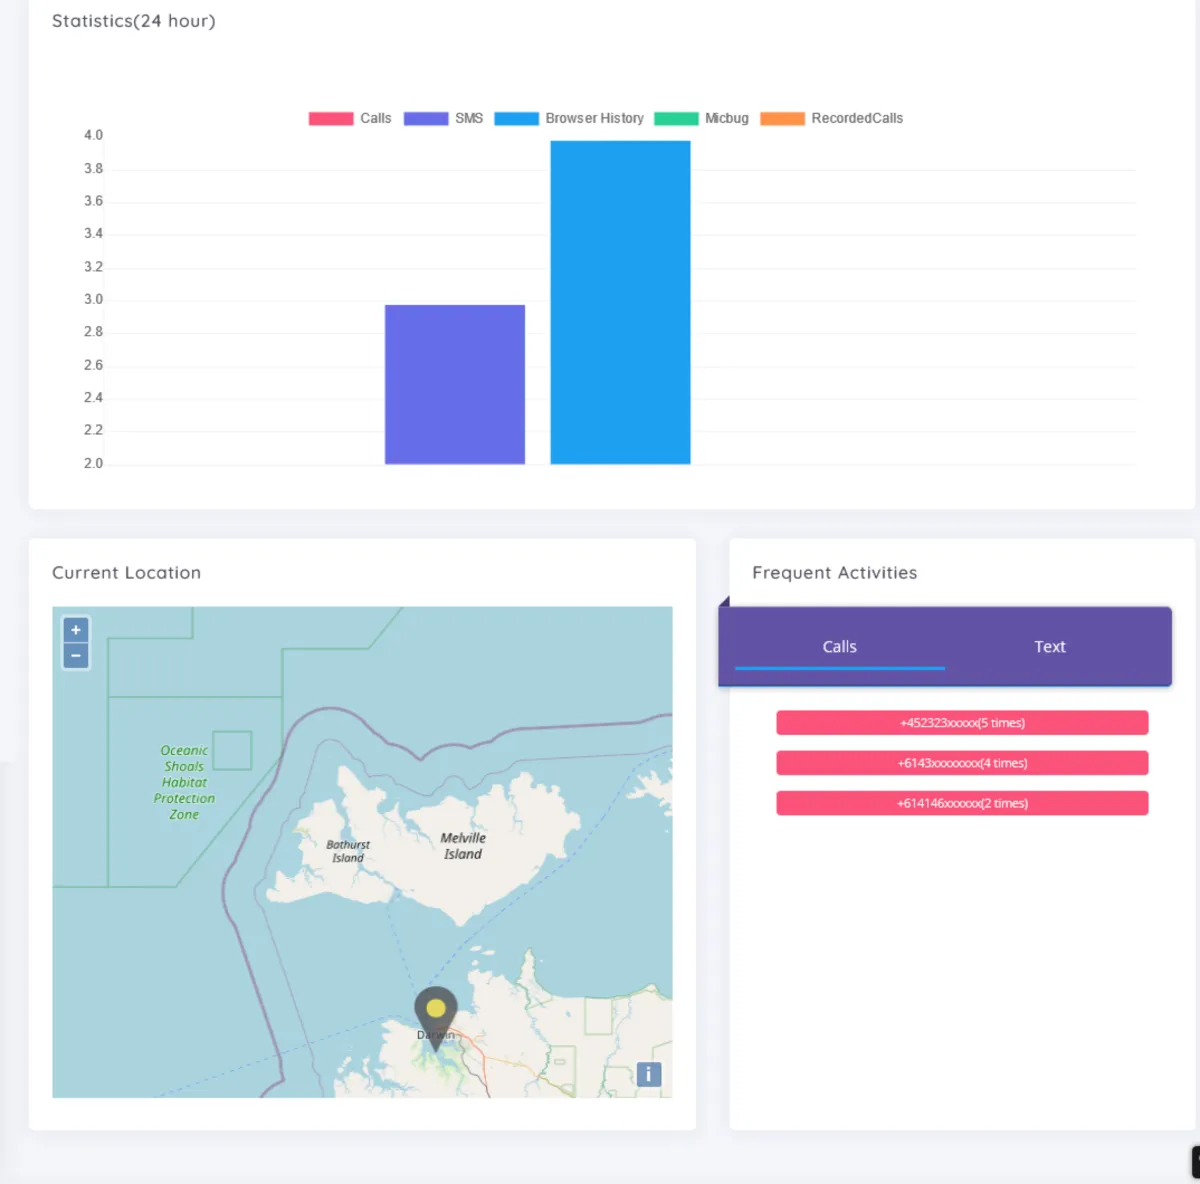Click the 4.0 y-axis label

pos(93,135)
